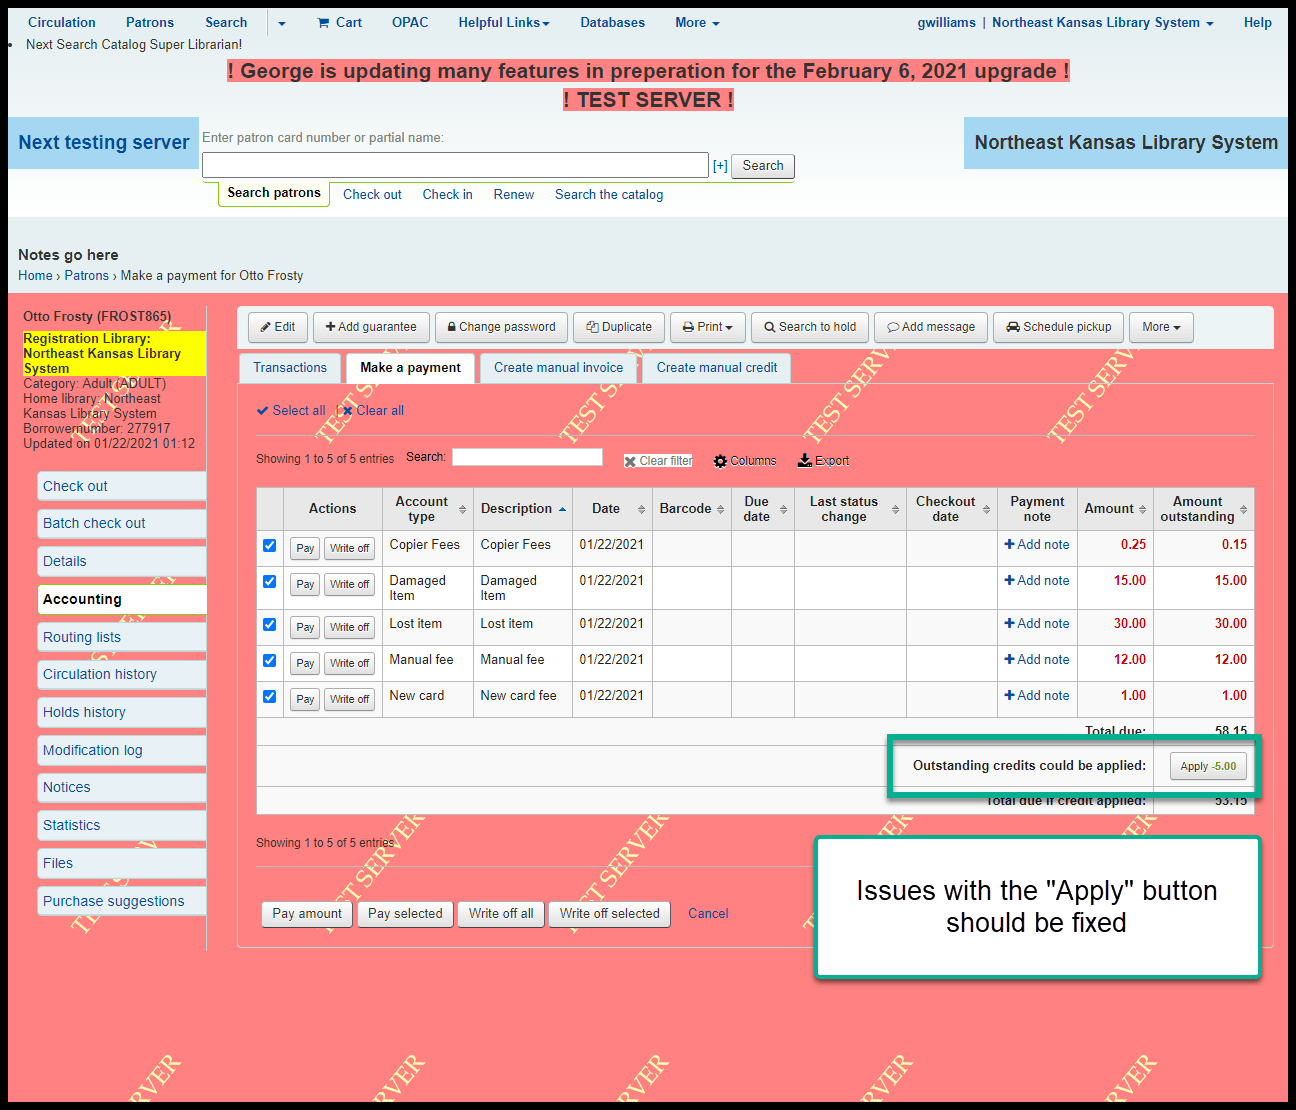Add note for Lost item row
1296x1110 pixels.
point(1037,623)
